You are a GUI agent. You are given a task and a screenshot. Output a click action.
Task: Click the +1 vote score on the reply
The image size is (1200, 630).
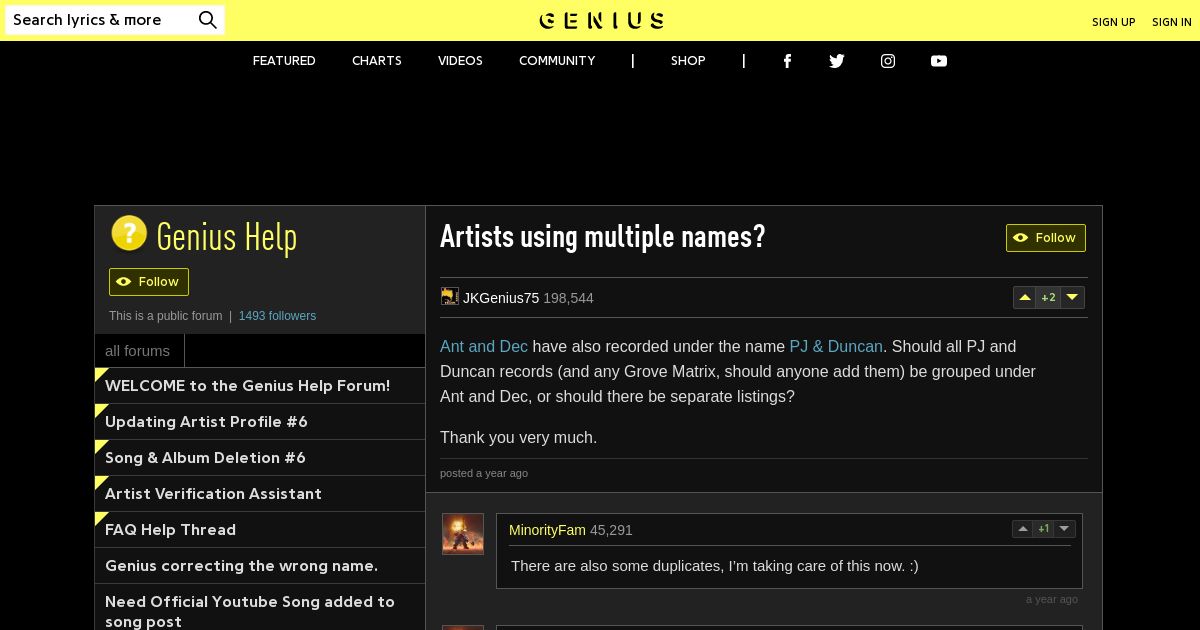click(x=1043, y=529)
